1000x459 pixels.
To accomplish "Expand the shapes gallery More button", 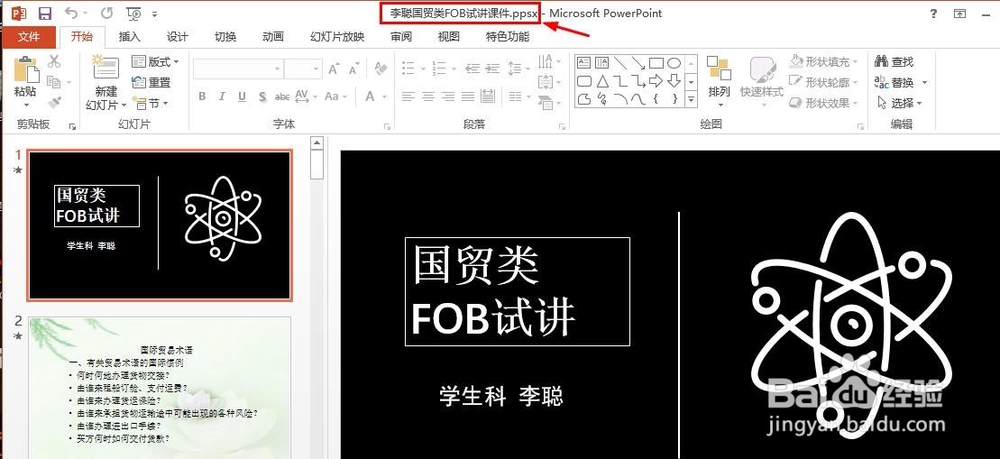I will [x=691, y=99].
